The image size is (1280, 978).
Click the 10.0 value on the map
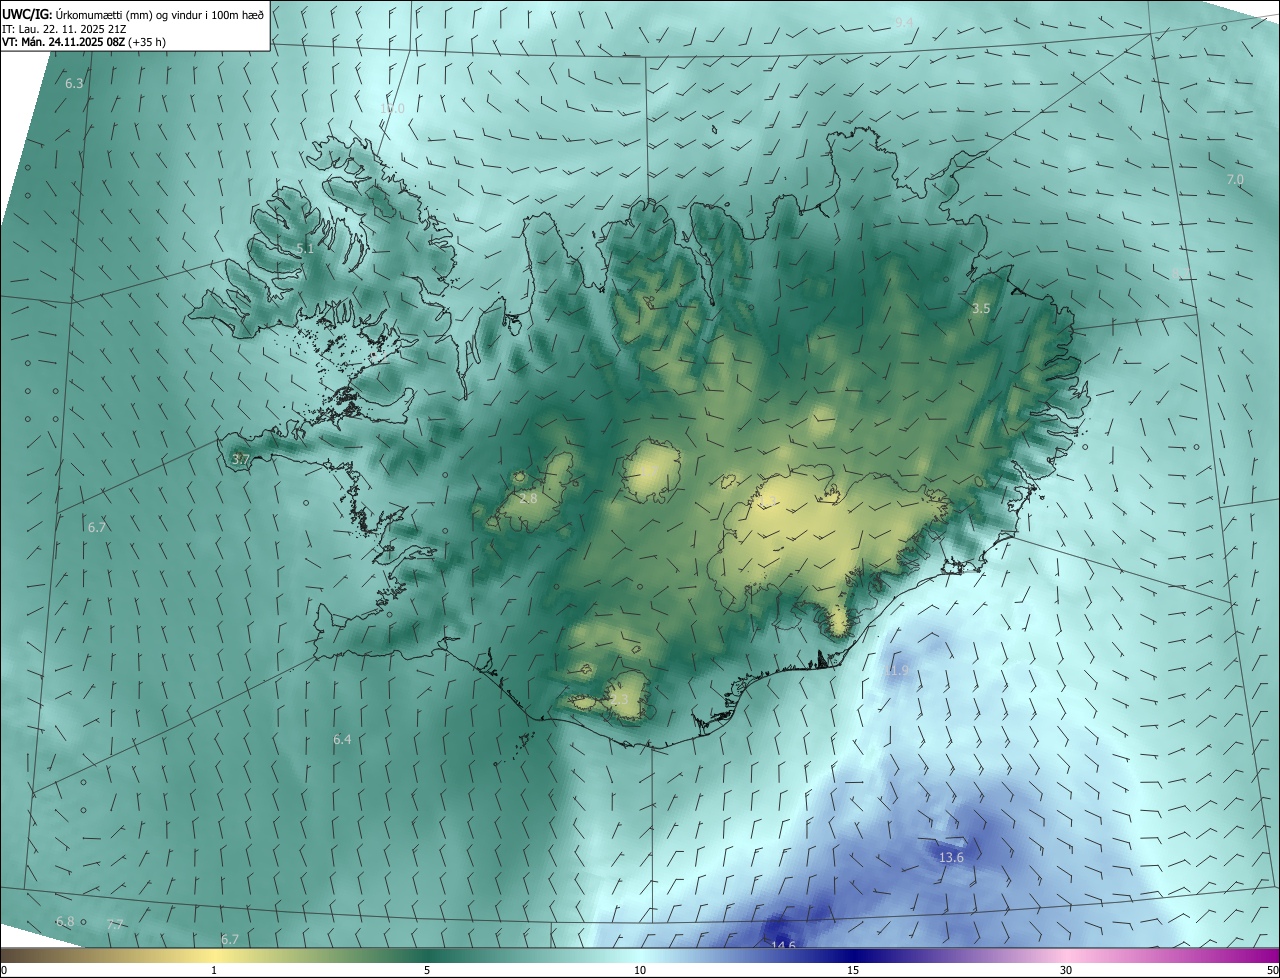392,108
